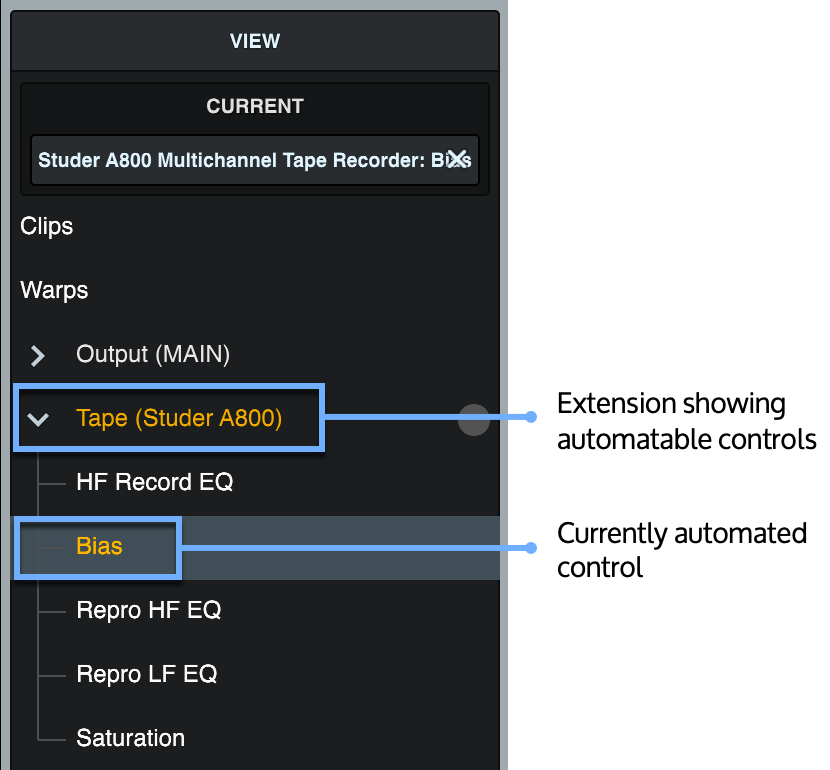Open the Warps view
The image size is (830, 770).
53,291
